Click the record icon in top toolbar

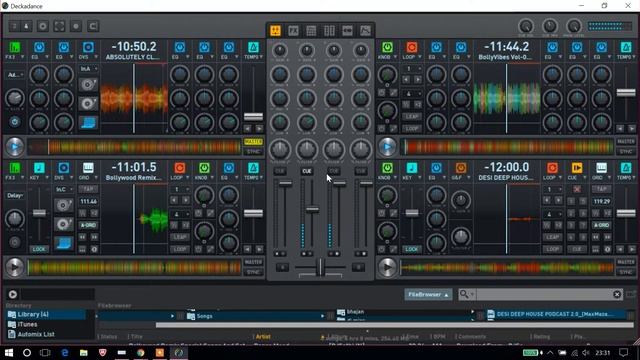76,27
